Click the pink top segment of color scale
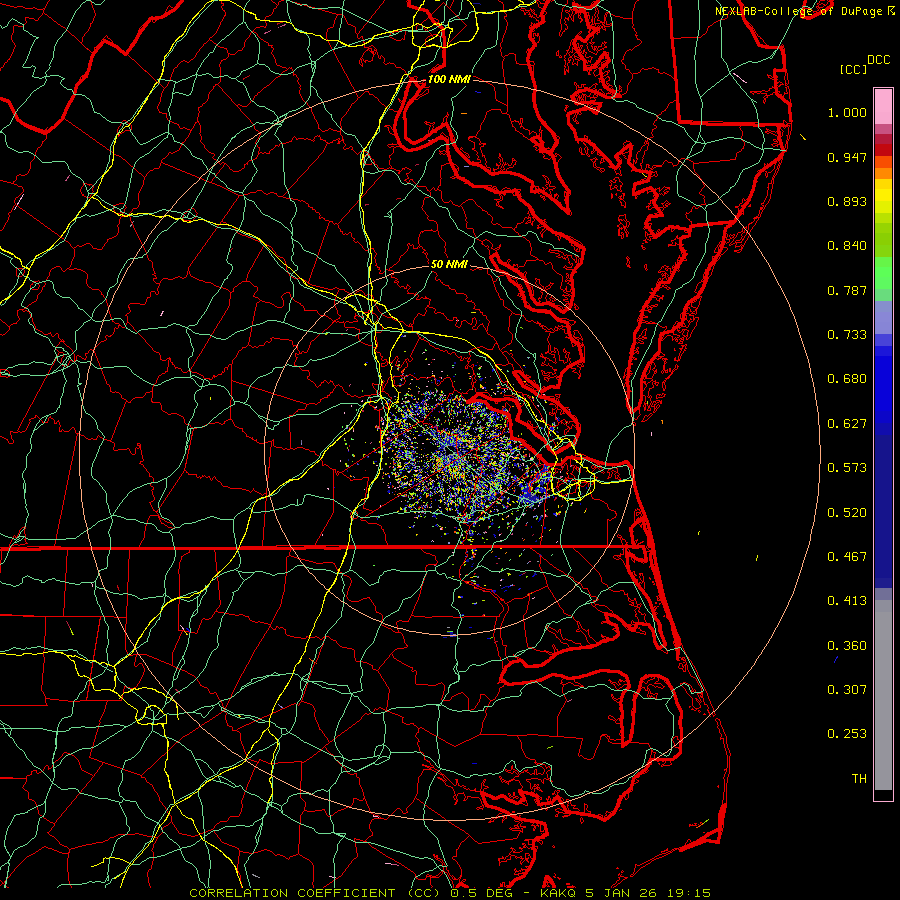Viewport: 900px width, 900px height. point(883,106)
